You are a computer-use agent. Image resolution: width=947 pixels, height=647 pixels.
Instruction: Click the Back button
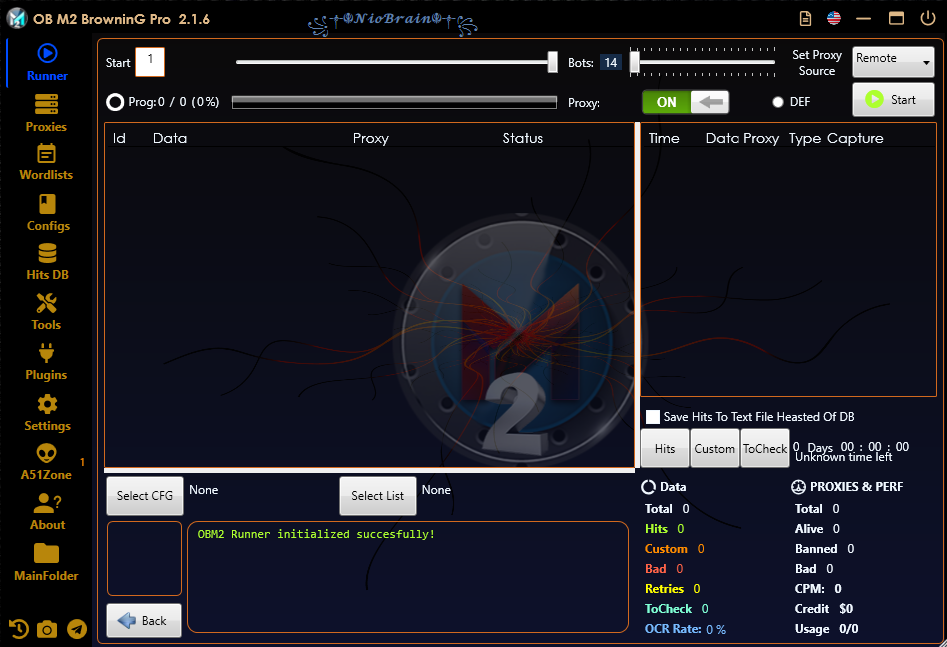[144, 620]
